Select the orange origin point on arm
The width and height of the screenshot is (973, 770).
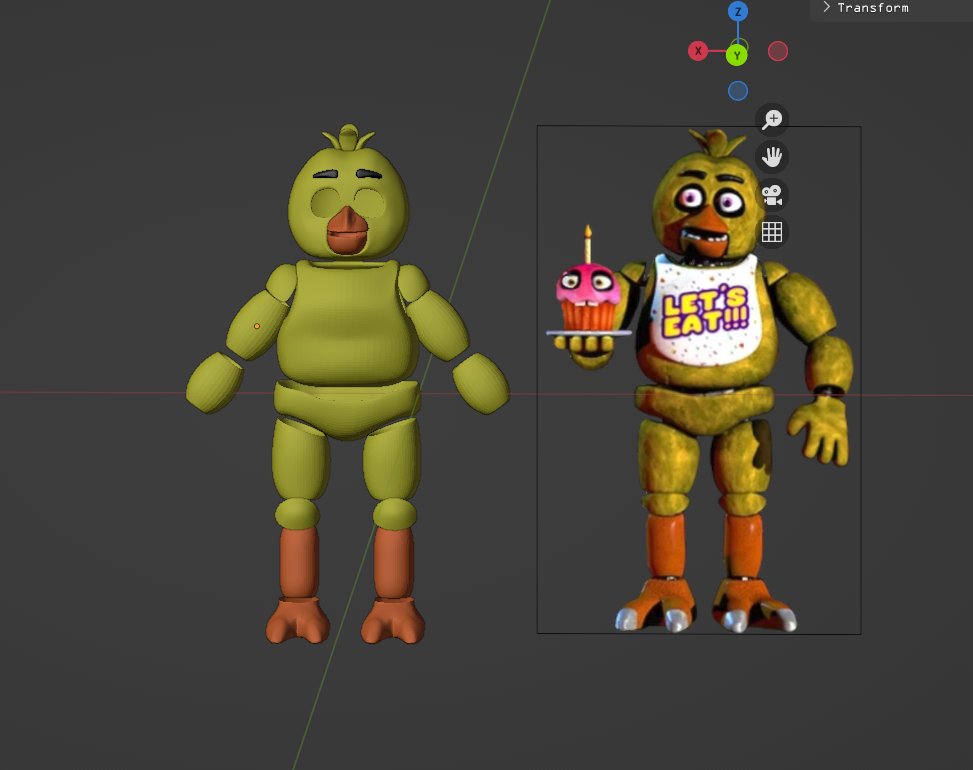(x=257, y=326)
